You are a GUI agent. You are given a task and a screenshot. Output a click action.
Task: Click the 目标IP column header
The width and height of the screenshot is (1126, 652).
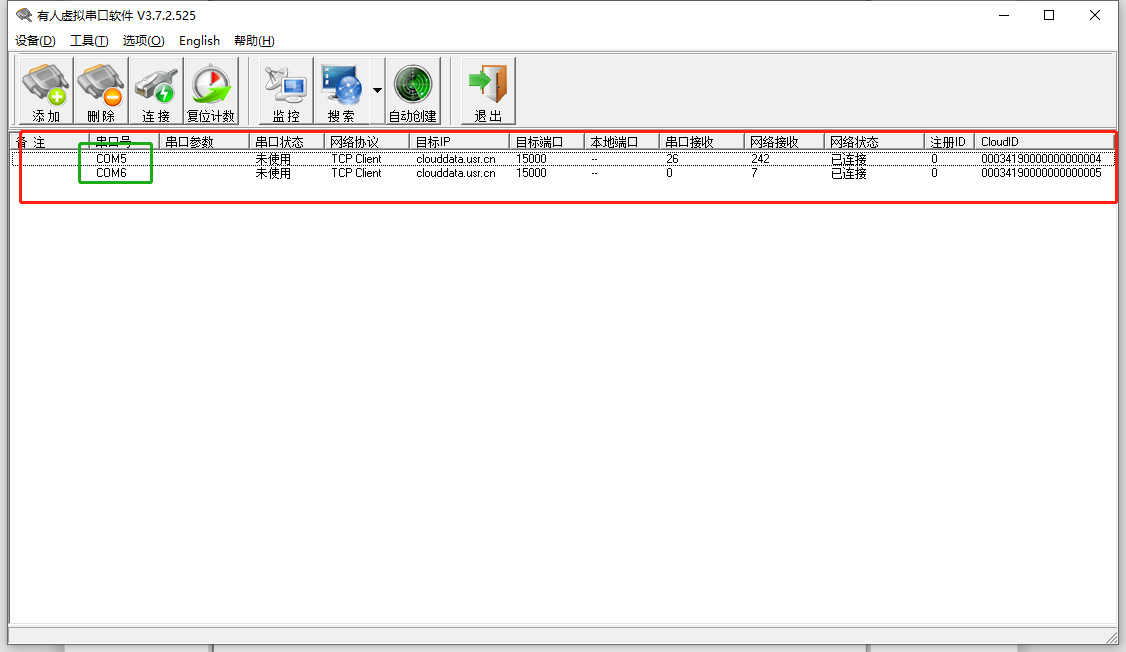click(x=458, y=142)
